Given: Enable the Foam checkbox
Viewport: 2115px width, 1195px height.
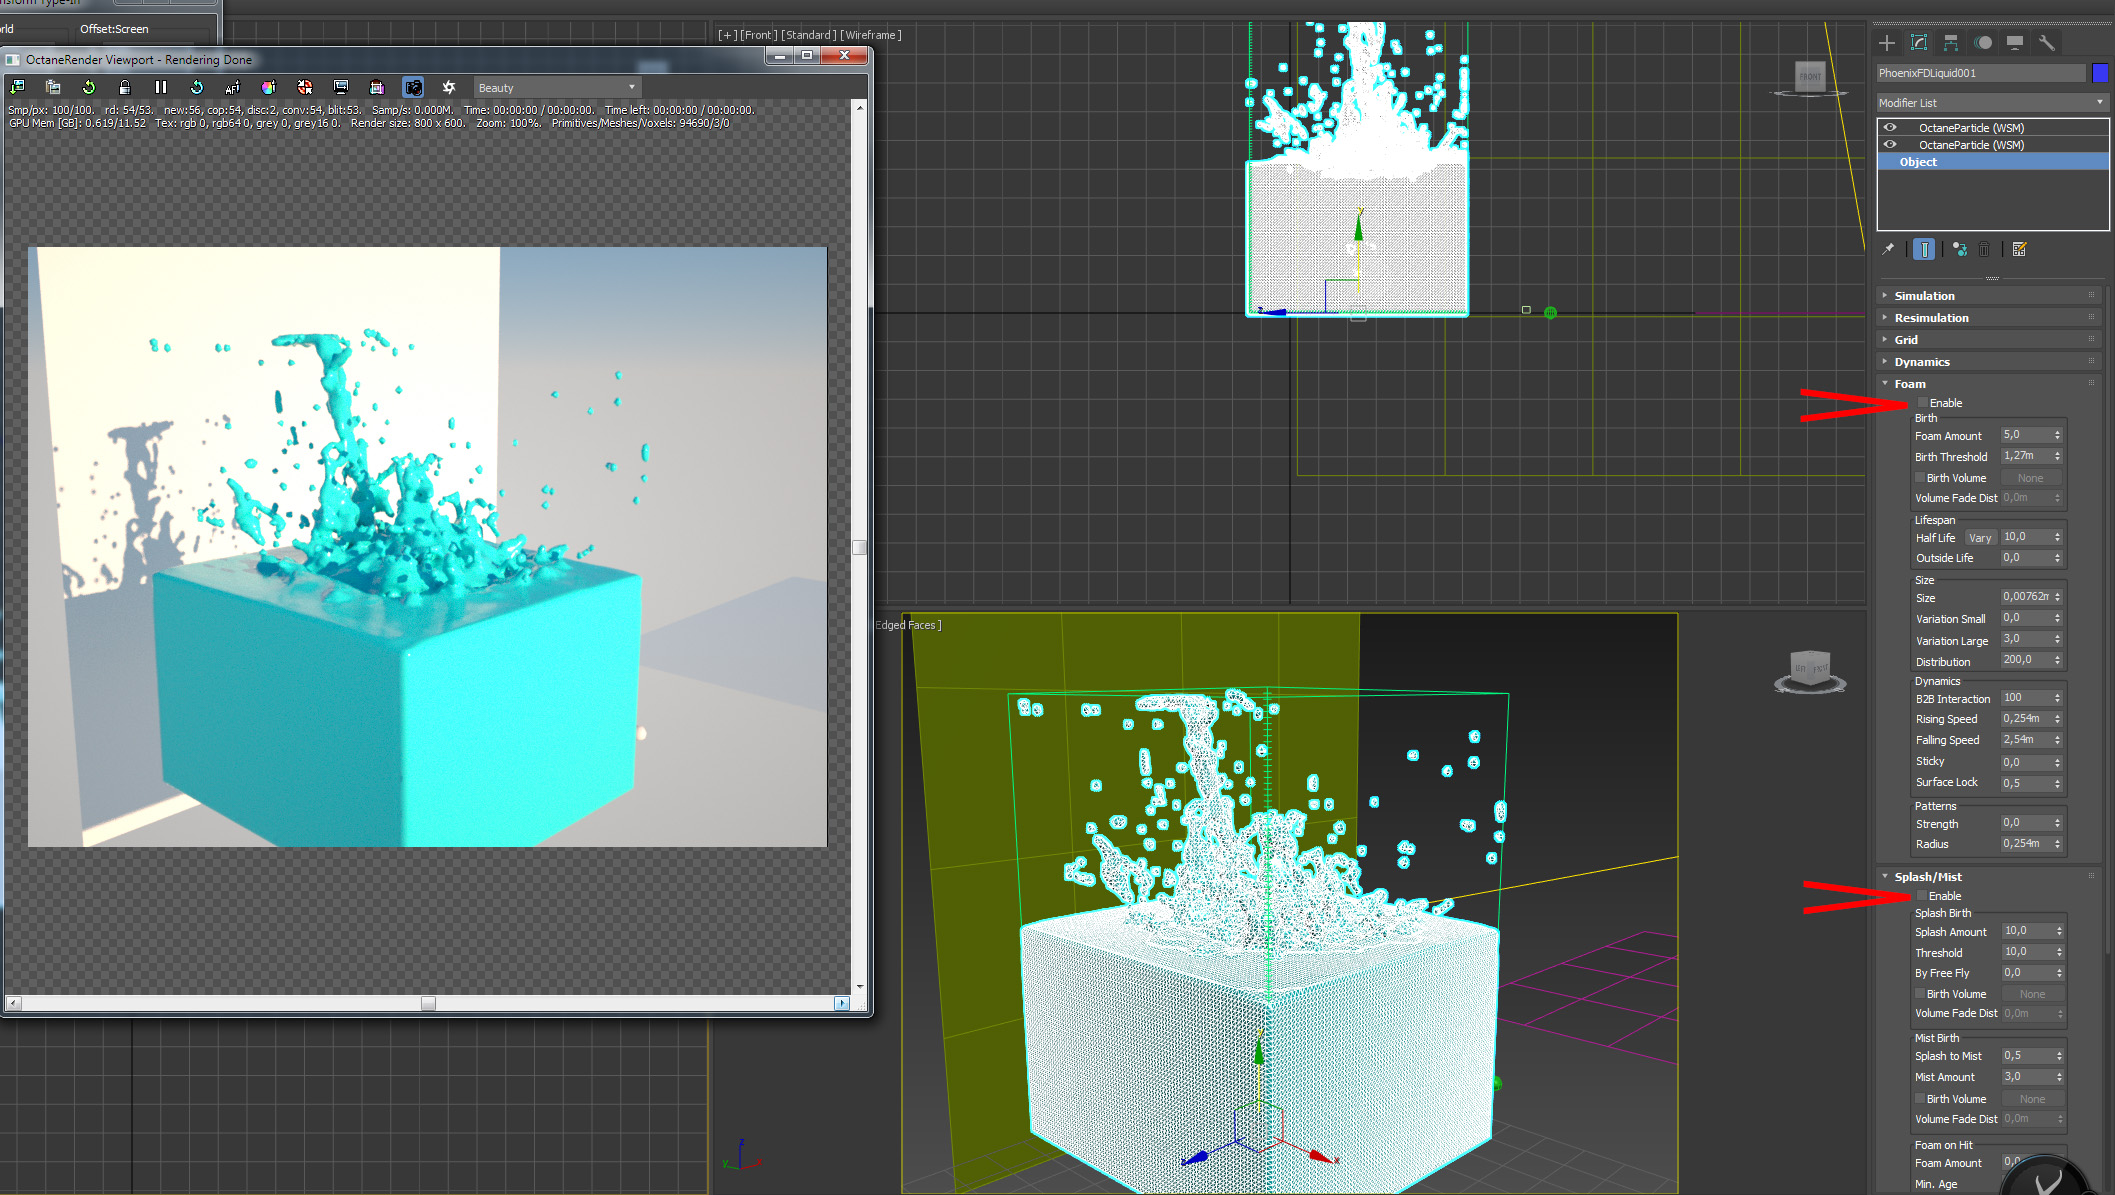Looking at the screenshot, I should pos(1922,403).
